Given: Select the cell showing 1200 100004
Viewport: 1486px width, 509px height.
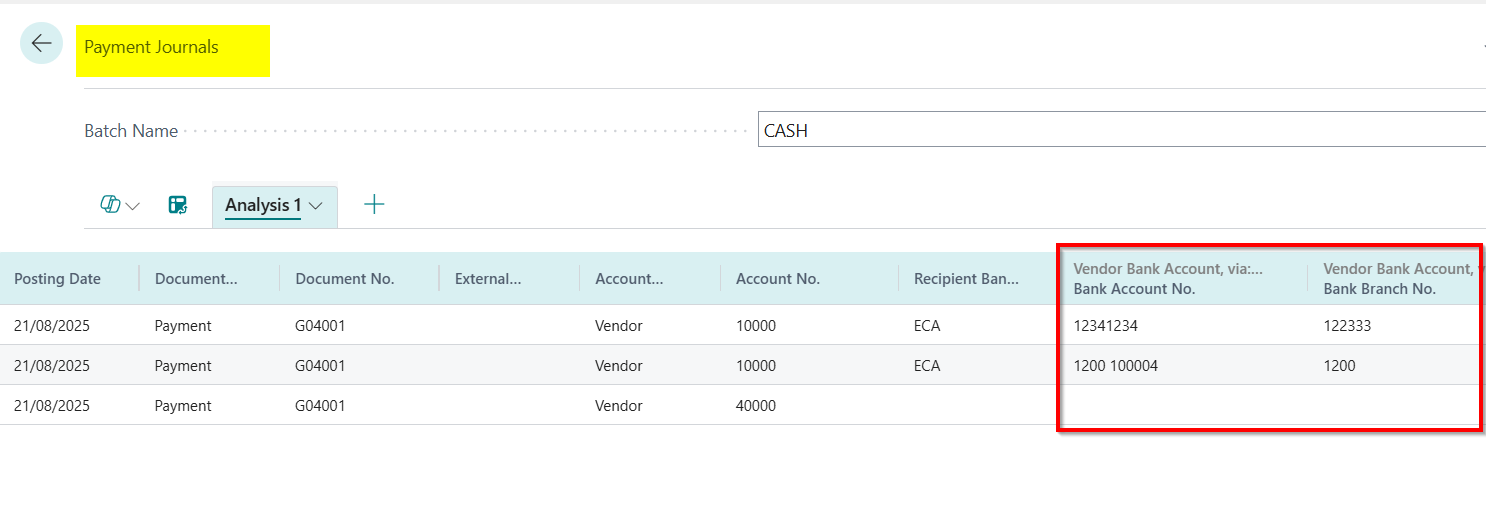Looking at the screenshot, I should (1115, 365).
